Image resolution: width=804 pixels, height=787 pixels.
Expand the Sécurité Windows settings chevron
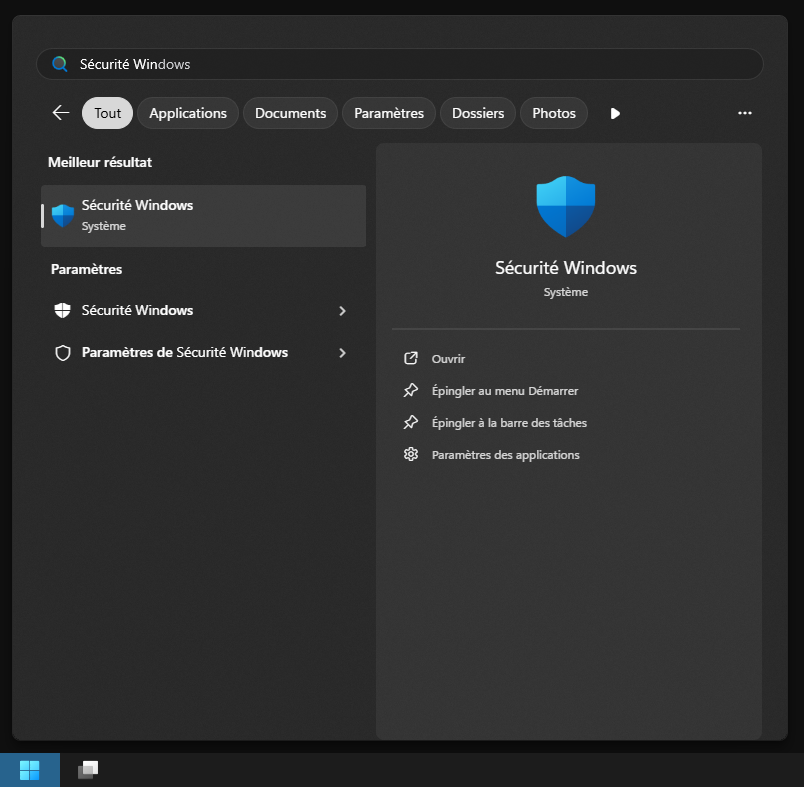click(343, 311)
